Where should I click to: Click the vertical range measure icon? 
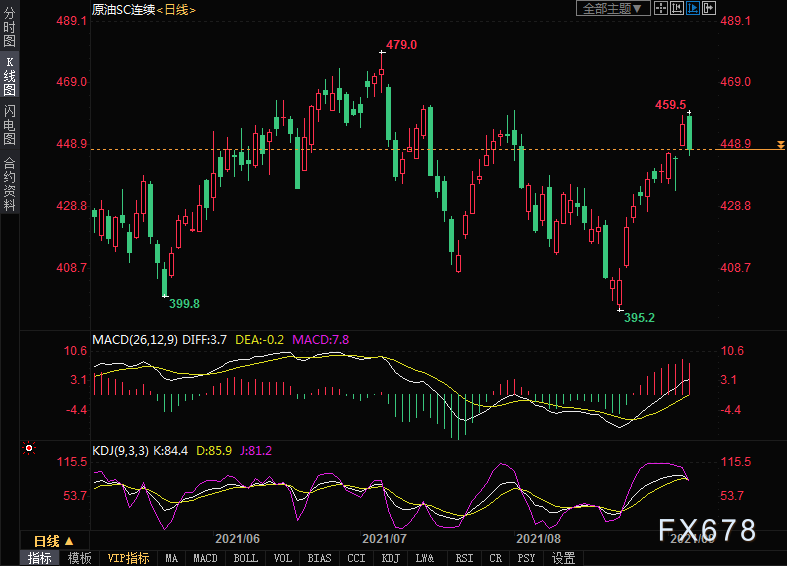tap(678, 8)
